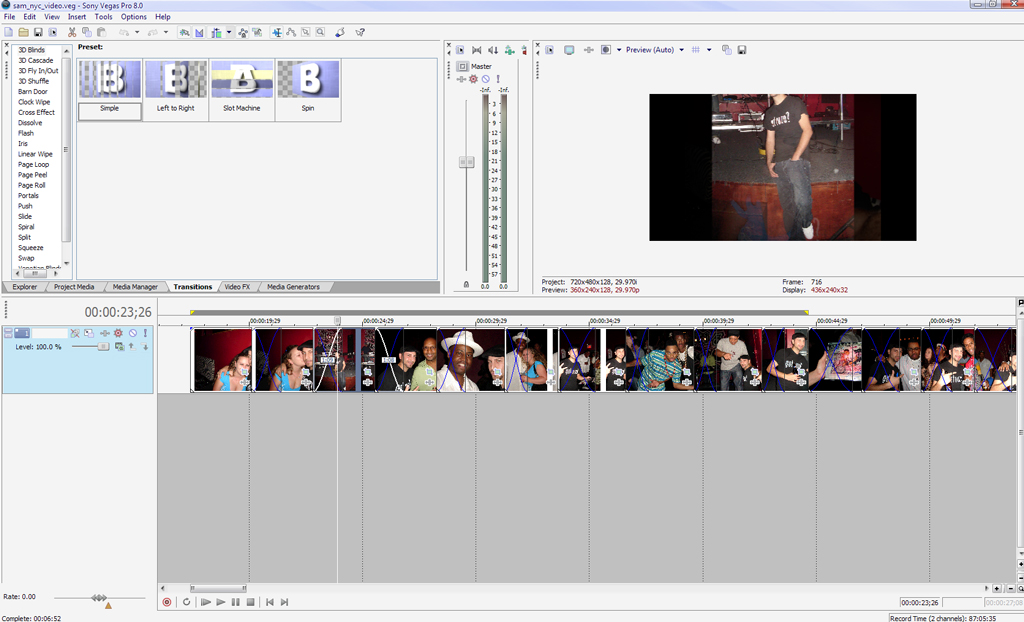Select the Envelope Edit tool icon
This screenshot has width=1024, height=622.
(291, 32)
